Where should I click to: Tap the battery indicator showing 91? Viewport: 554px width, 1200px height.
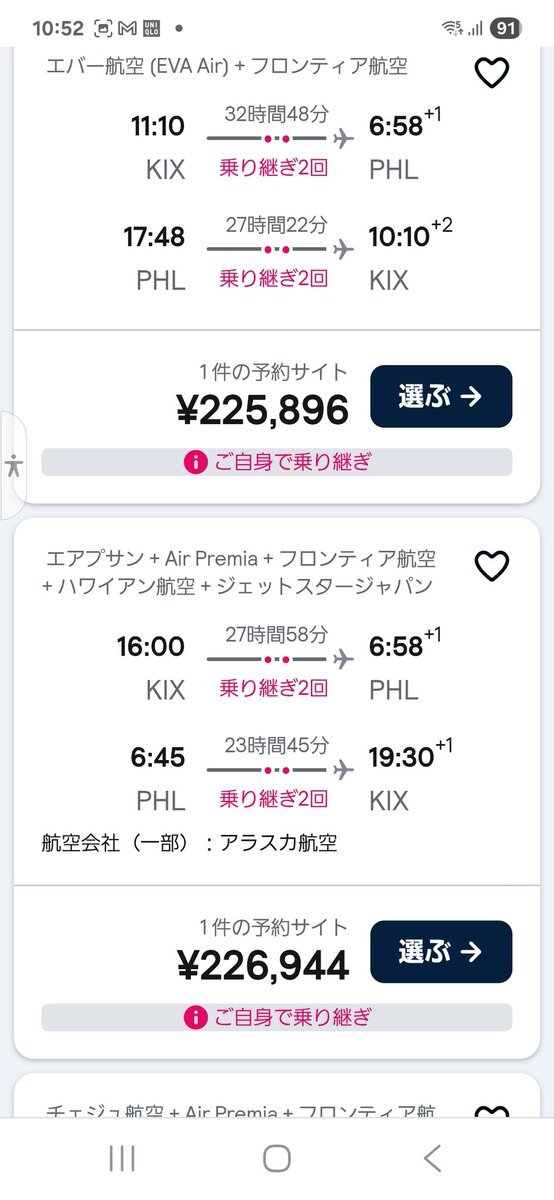pyautogui.click(x=507, y=28)
